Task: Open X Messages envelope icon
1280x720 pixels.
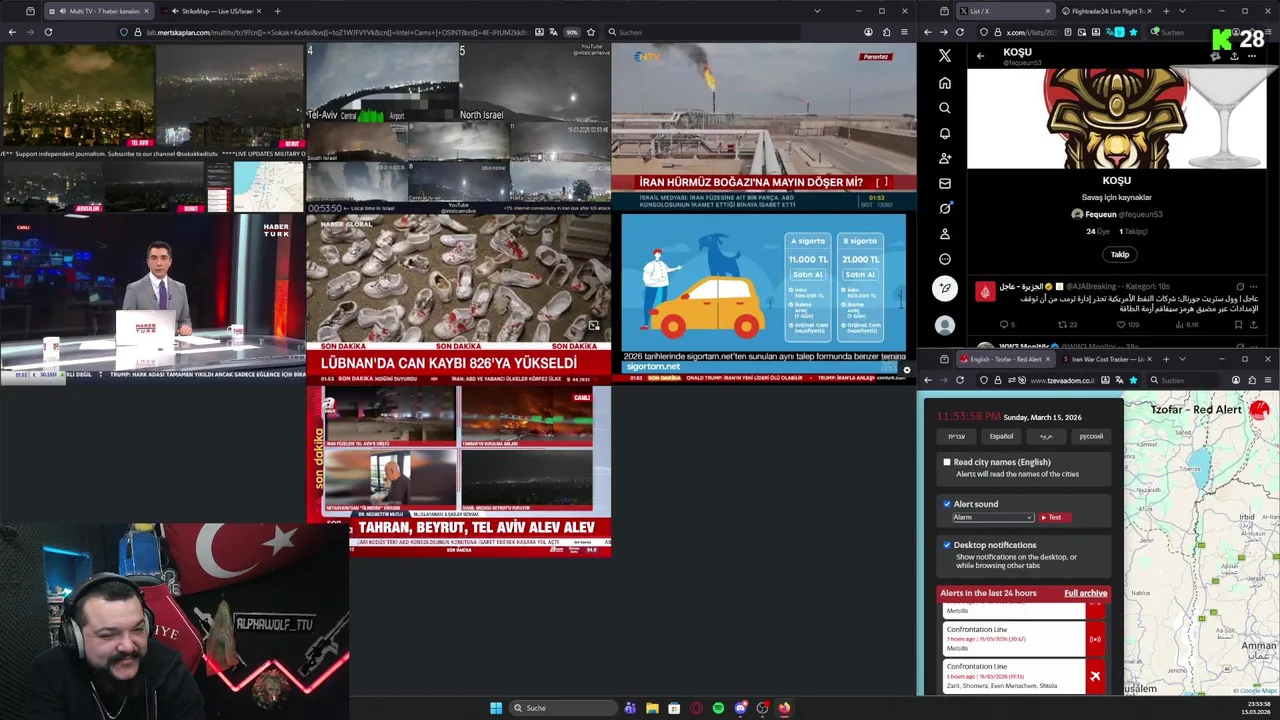Action: (x=945, y=183)
